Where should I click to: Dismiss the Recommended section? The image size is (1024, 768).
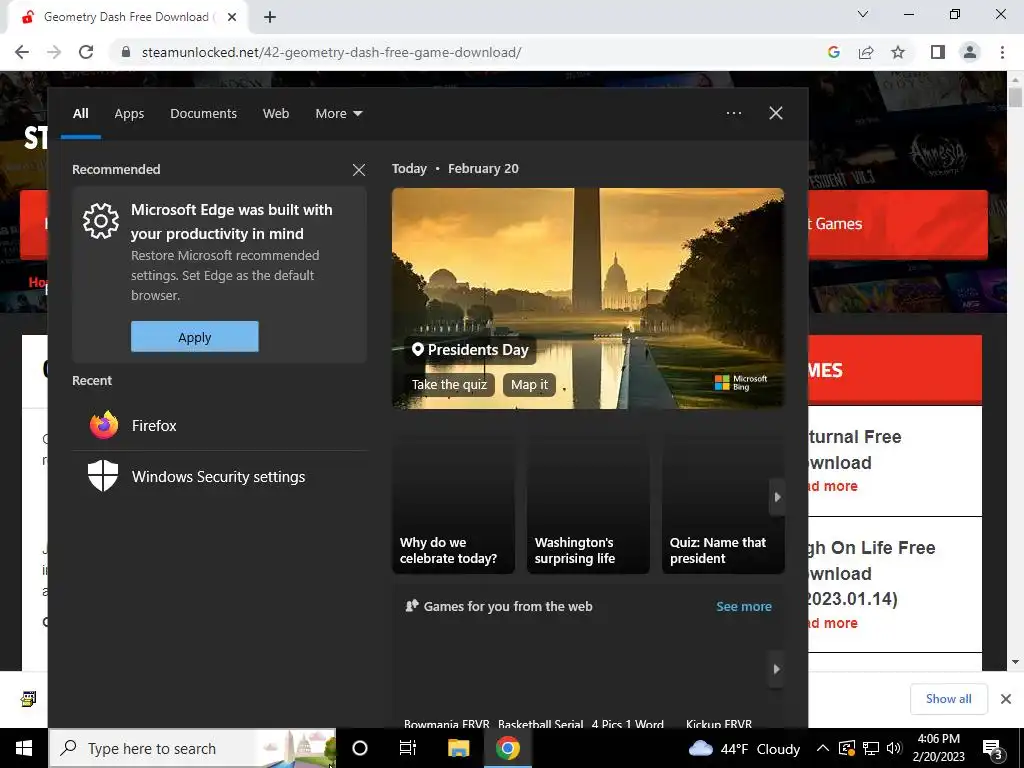359,170
